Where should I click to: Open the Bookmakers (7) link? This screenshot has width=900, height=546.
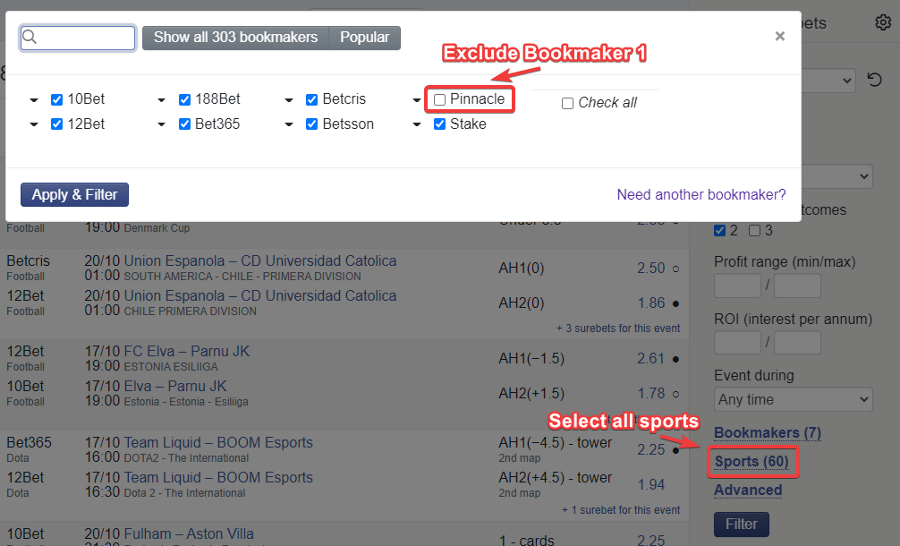[x=767, y=433]
